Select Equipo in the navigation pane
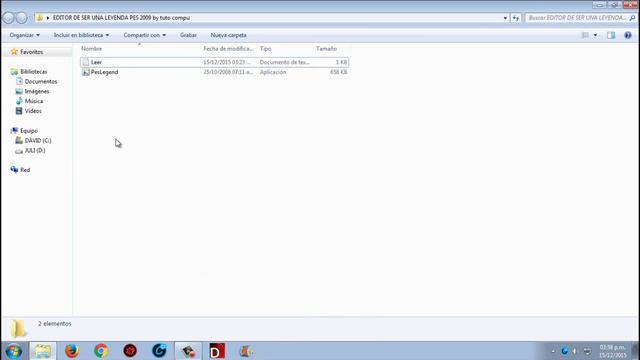 [29, 131]
